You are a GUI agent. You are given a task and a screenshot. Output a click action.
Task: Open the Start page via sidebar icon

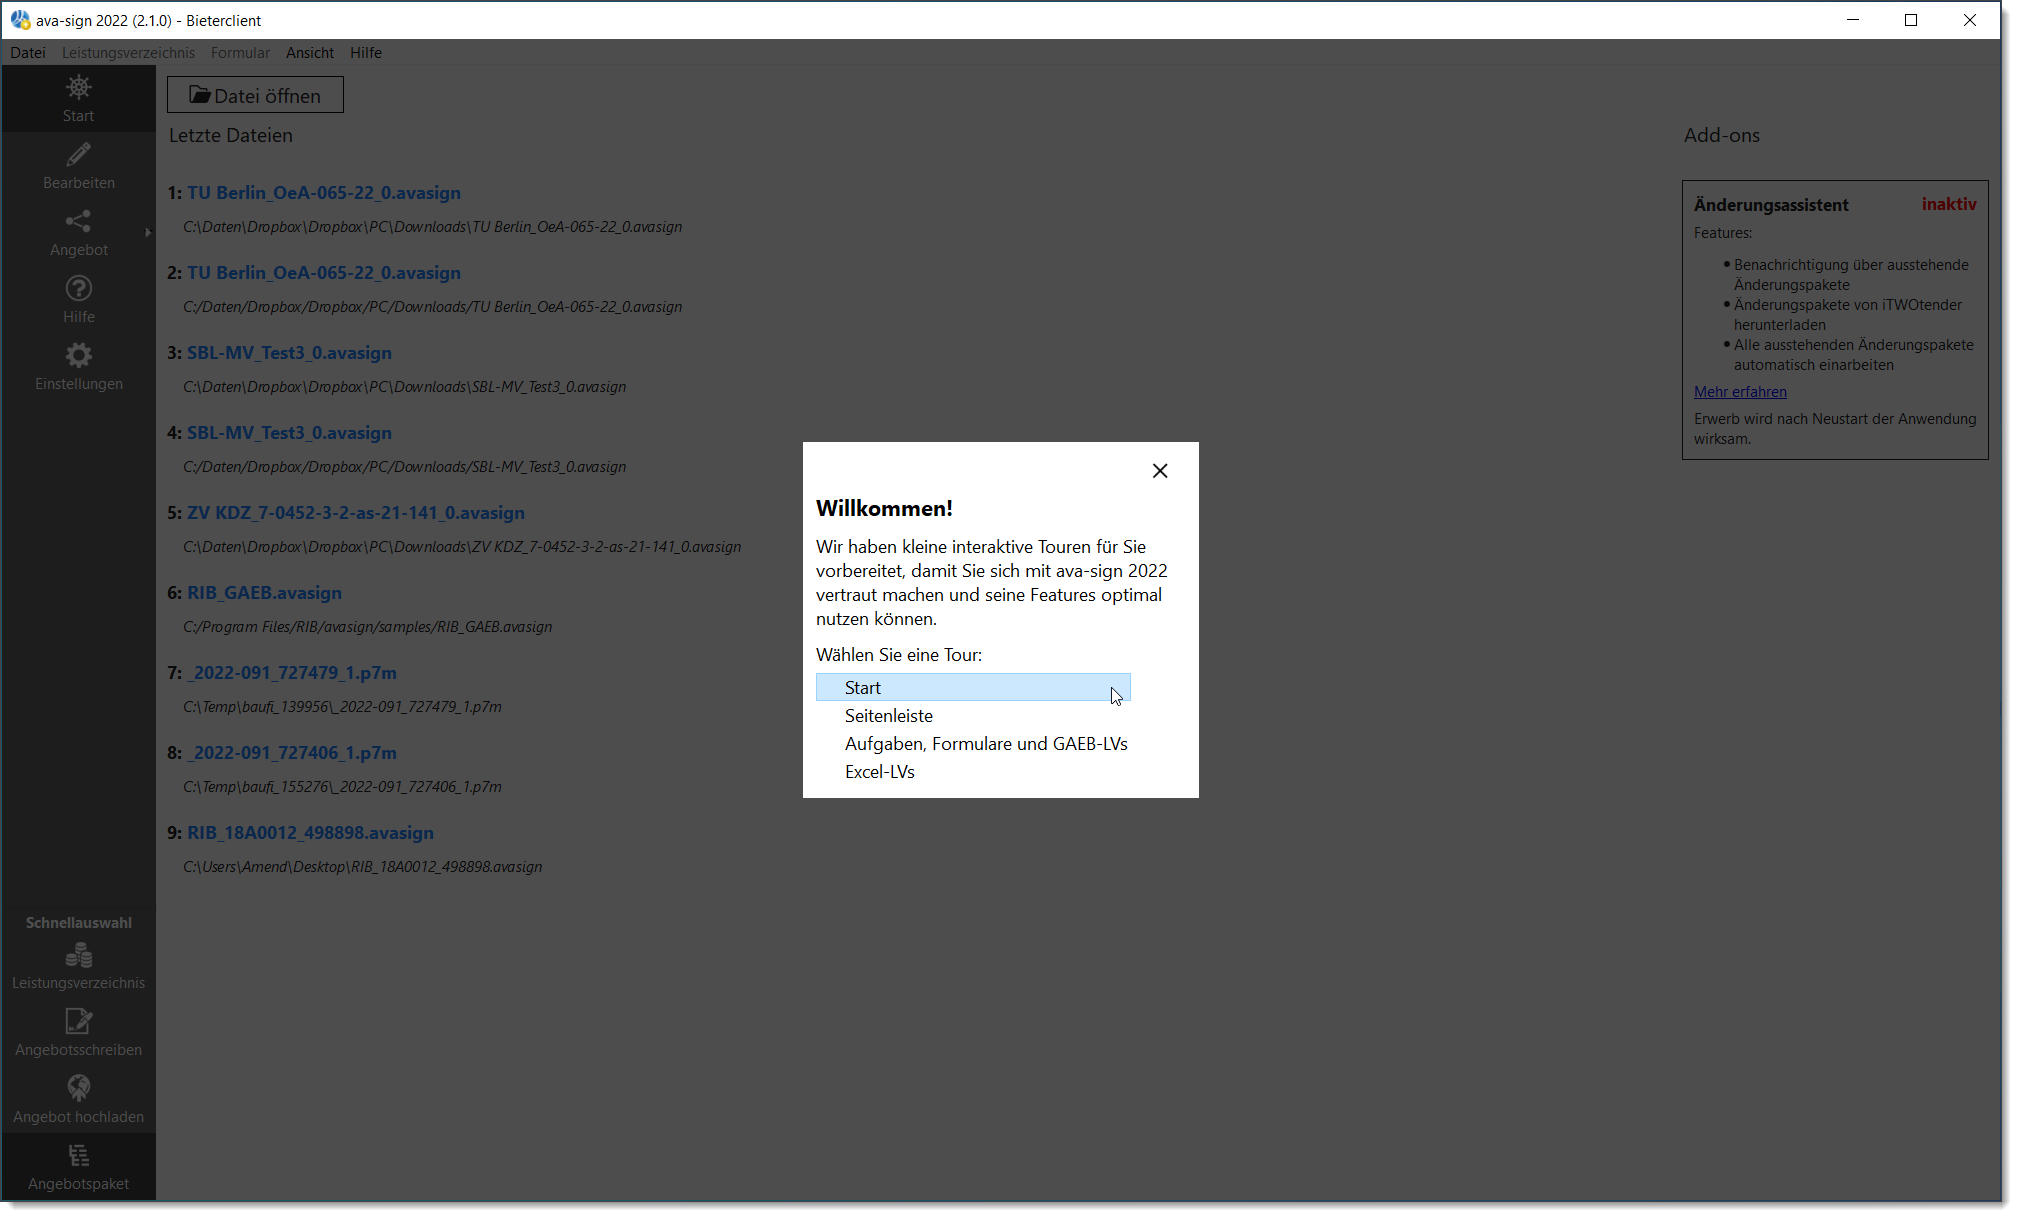pyautogui.click(x=78, y=97)
